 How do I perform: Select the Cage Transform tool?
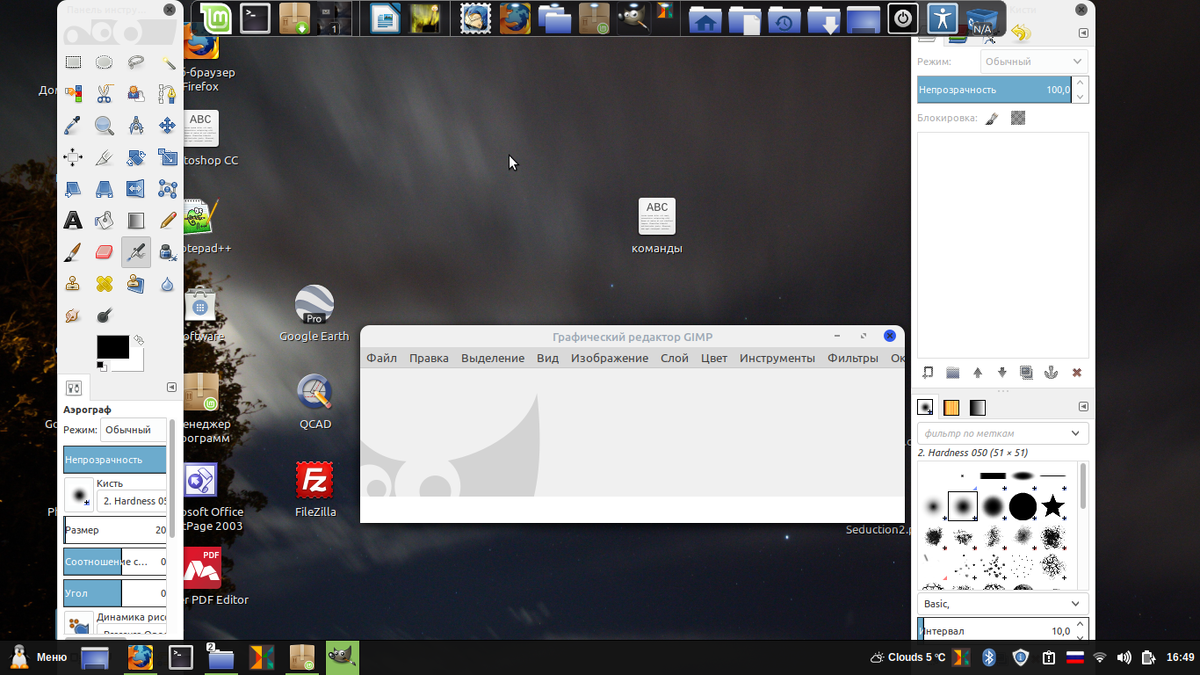pos(167,189)
